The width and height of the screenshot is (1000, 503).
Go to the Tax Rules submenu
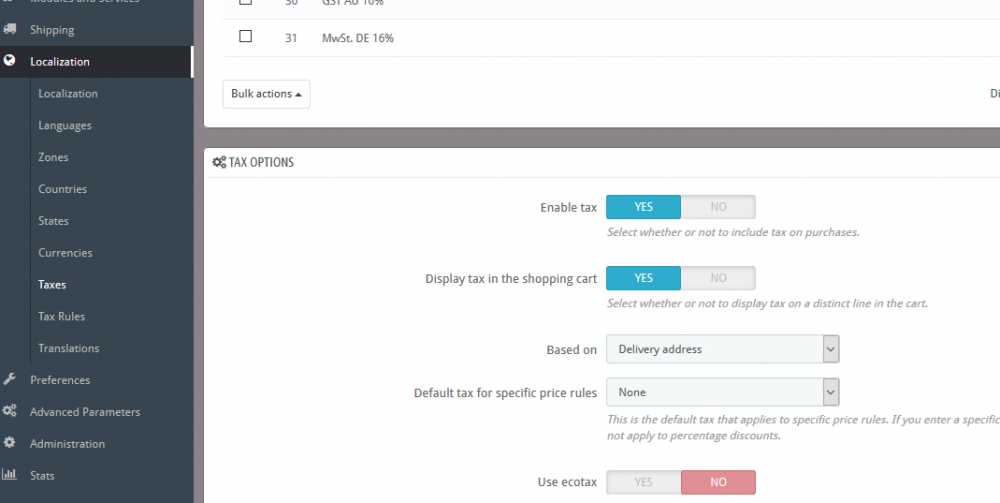(x=62, y=316)
